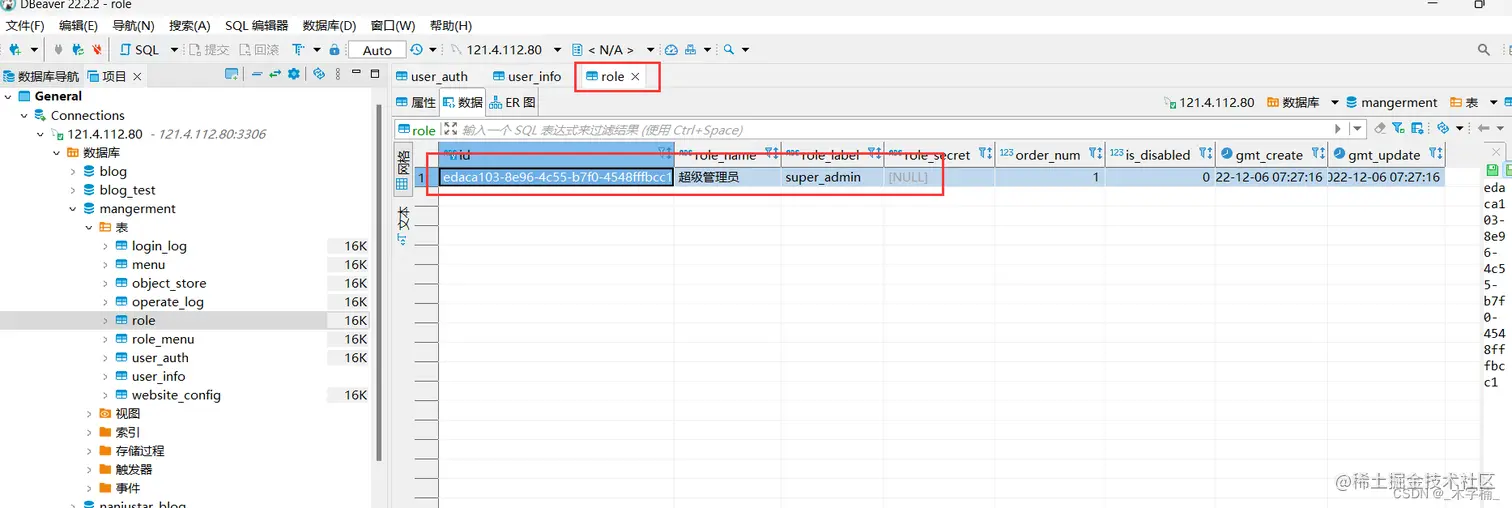The width and height of the screenshot is (1512, 508).
Task: Select the website_config table in tree
Action: 176,395
